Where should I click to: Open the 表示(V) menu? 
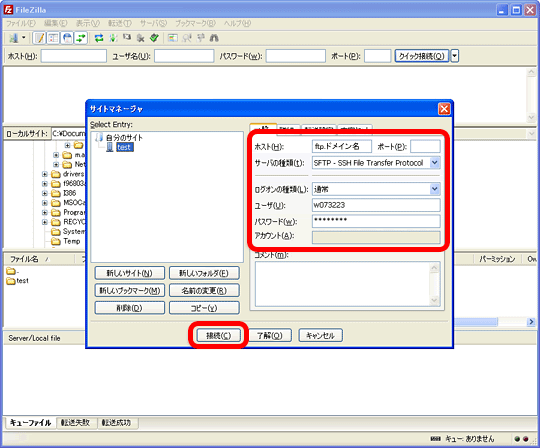88,23
